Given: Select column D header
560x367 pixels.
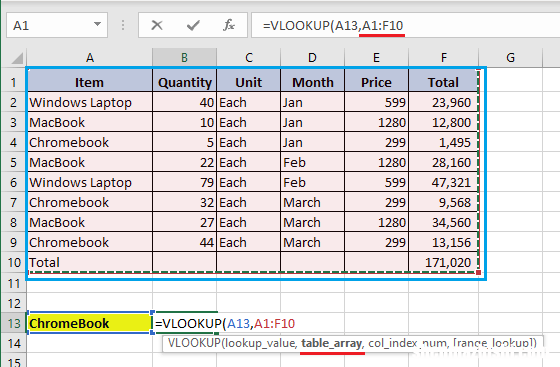Looking at the screenshot, I should click(x=312, y=57).
